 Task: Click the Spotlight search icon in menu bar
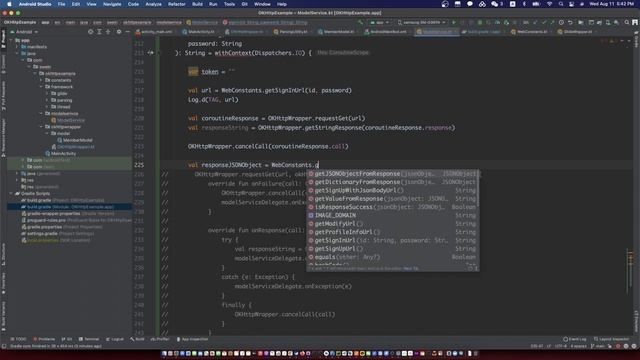[x=561, y=4]
